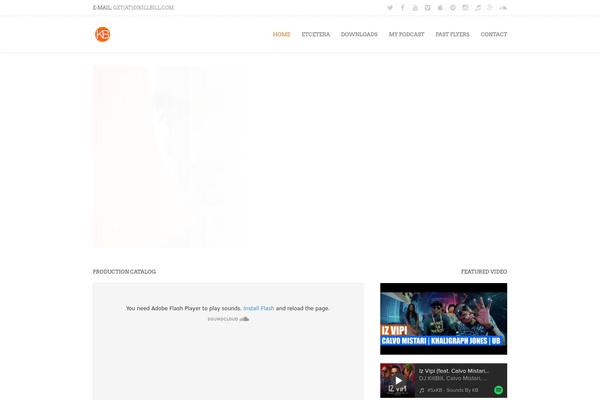This screenshot has height=400, width=600.
Task: Open the My Podcast menu item
Action: (x=406, y=34)
